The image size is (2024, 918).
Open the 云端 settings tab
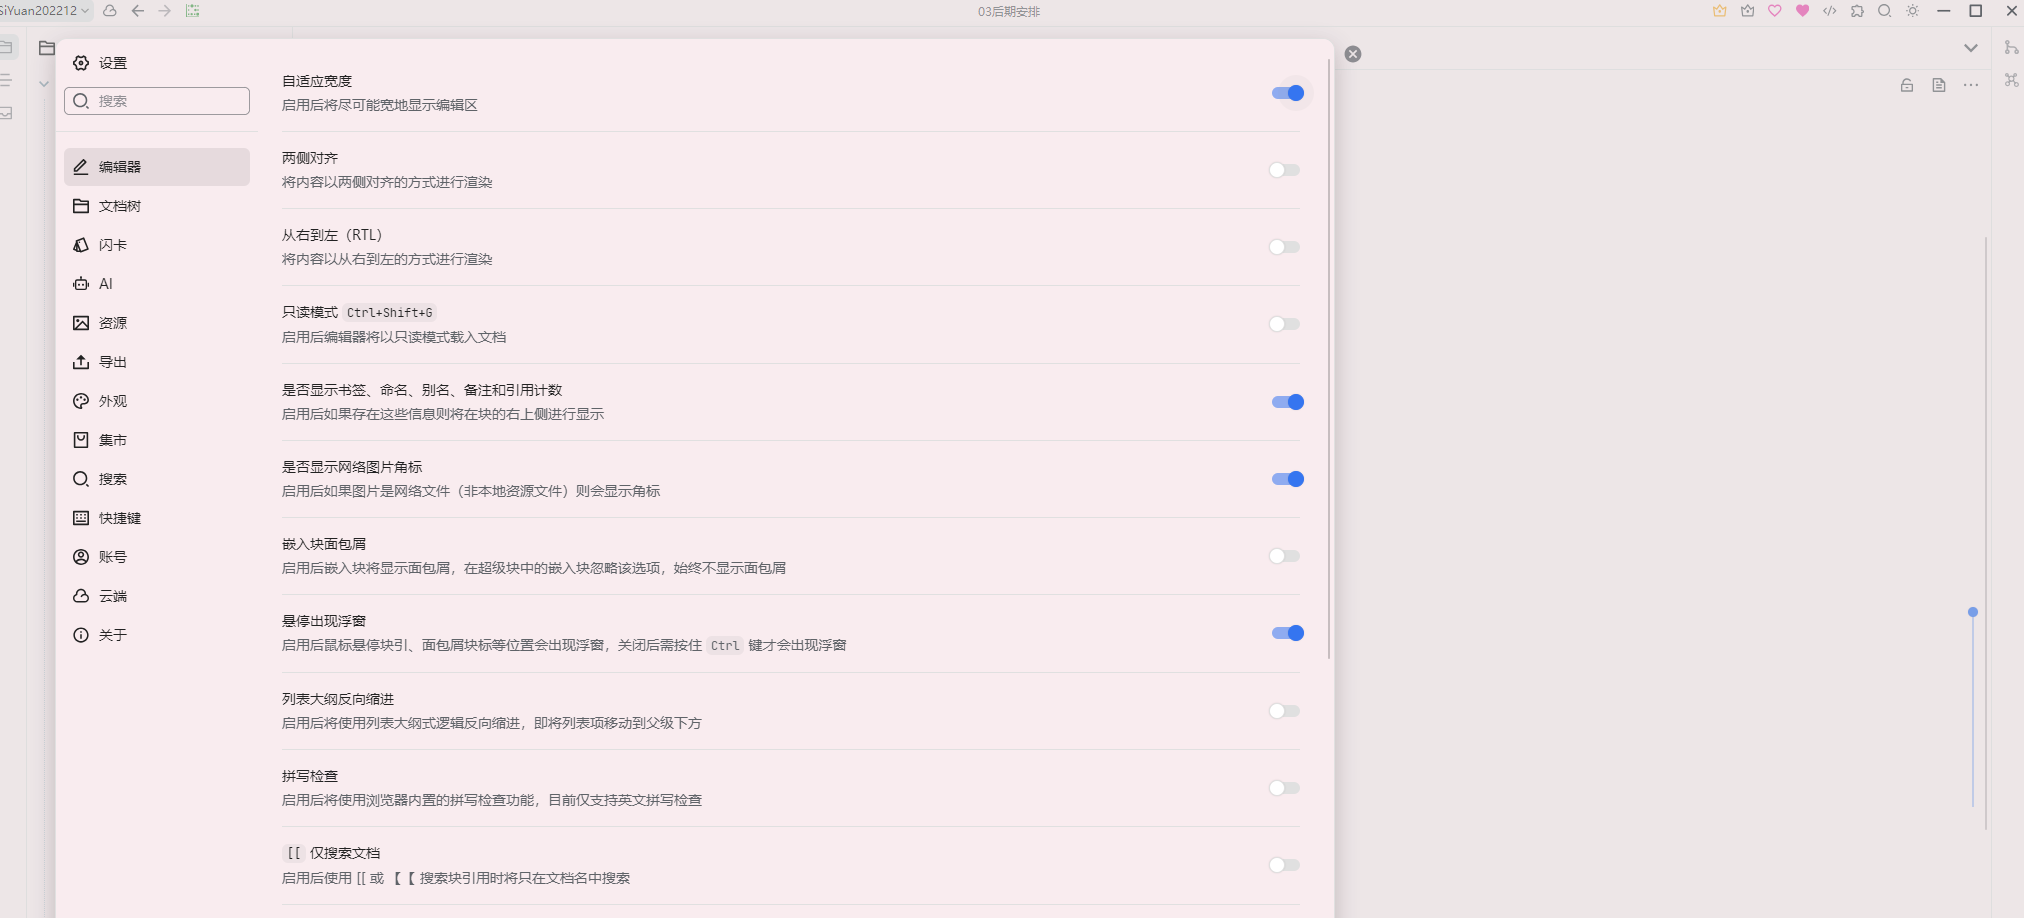[x=157, y=596]
